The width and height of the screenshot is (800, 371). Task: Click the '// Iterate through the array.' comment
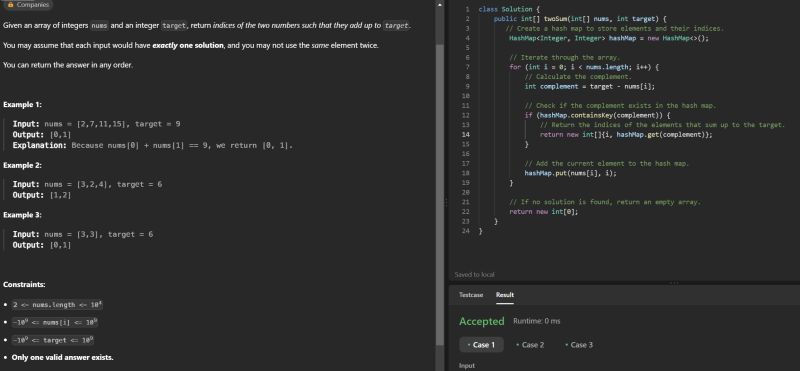[x=564, y=58]
